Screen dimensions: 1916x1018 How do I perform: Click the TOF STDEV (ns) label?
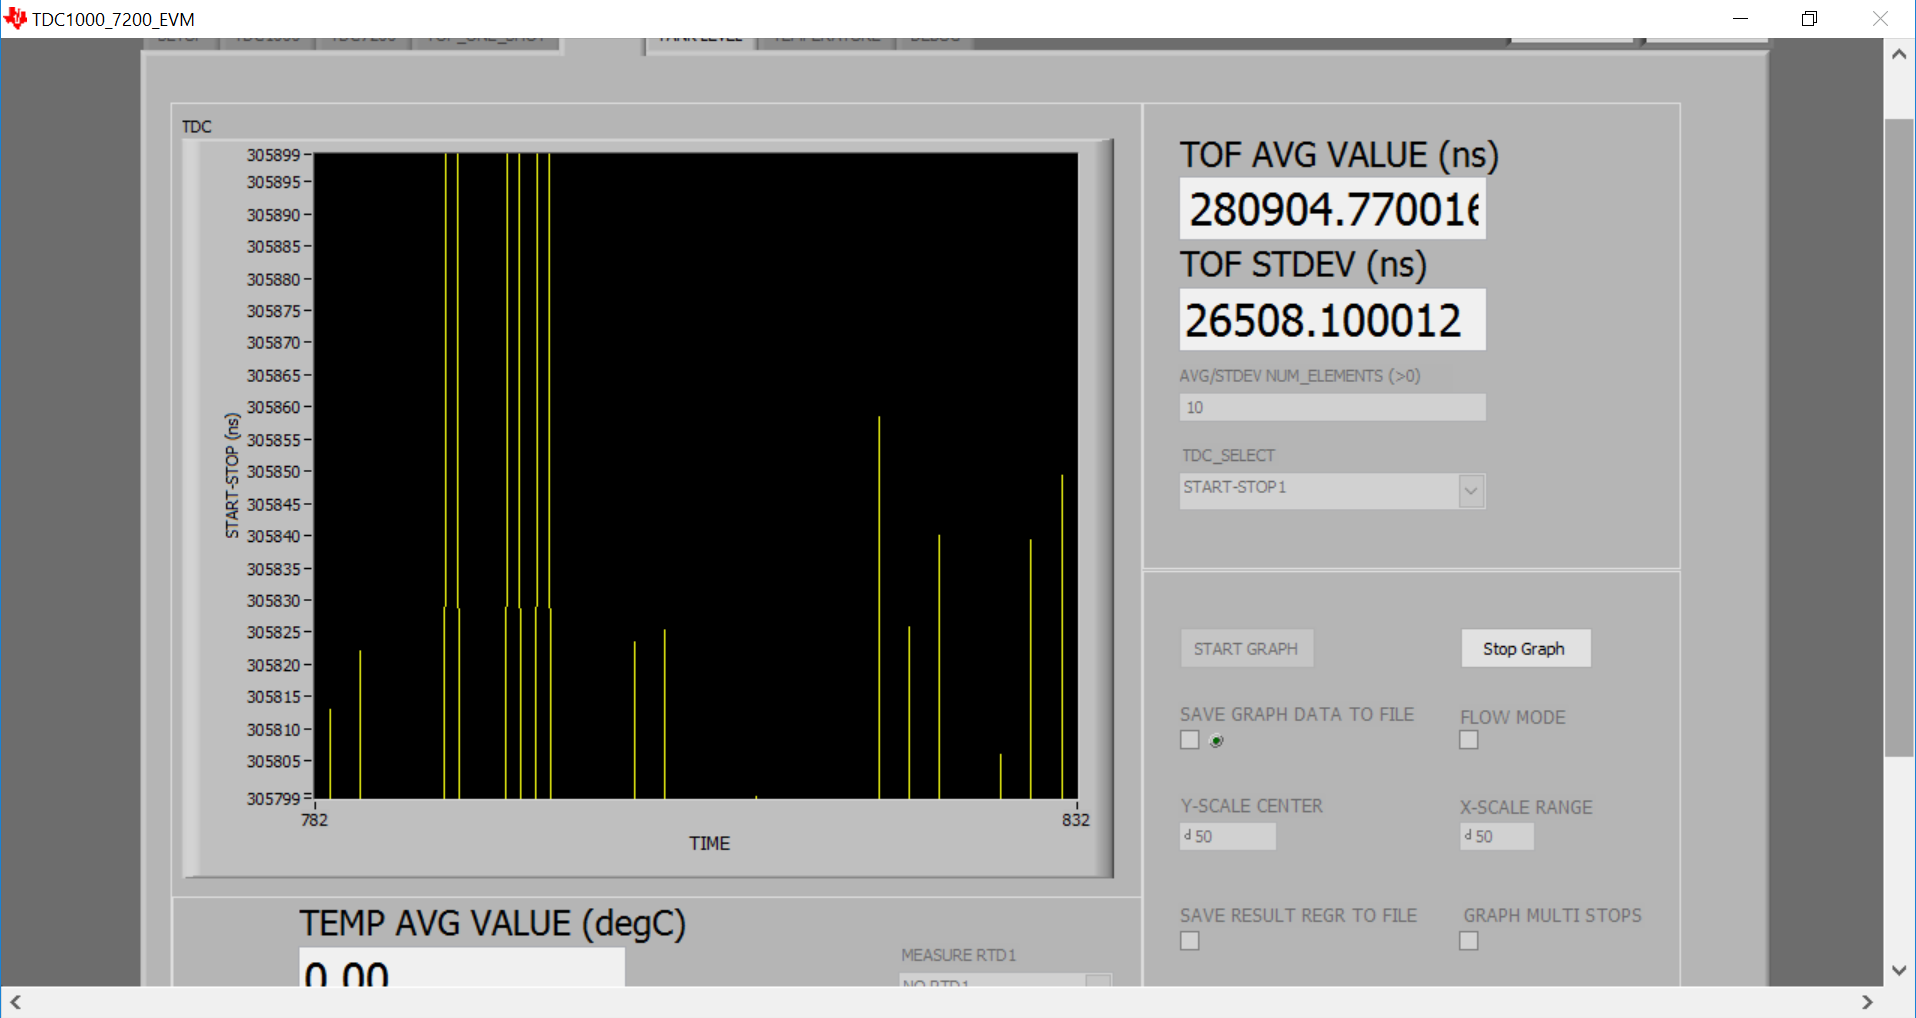pyautogui.click(x=1303, y=265)
